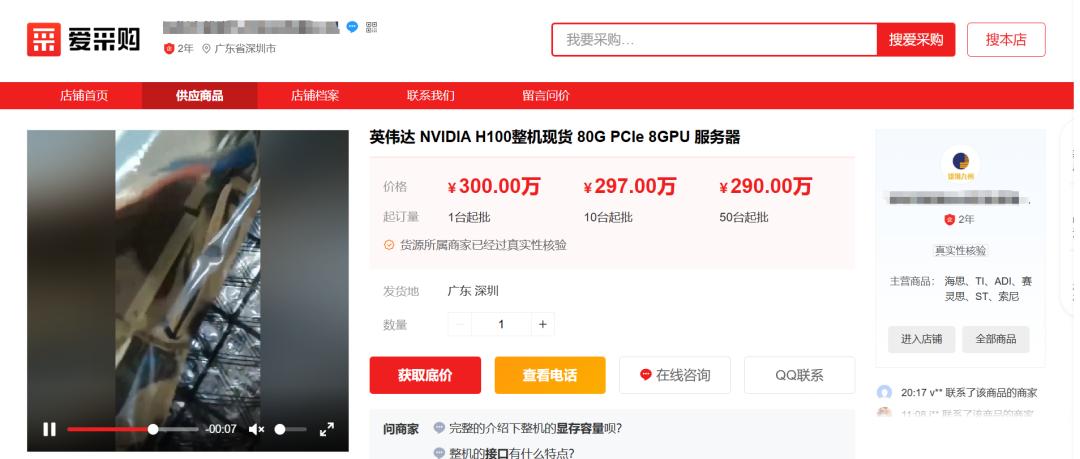1080x459 pixels.
Task: Go to 店铺首页 tab
Action: click(84, 96)
